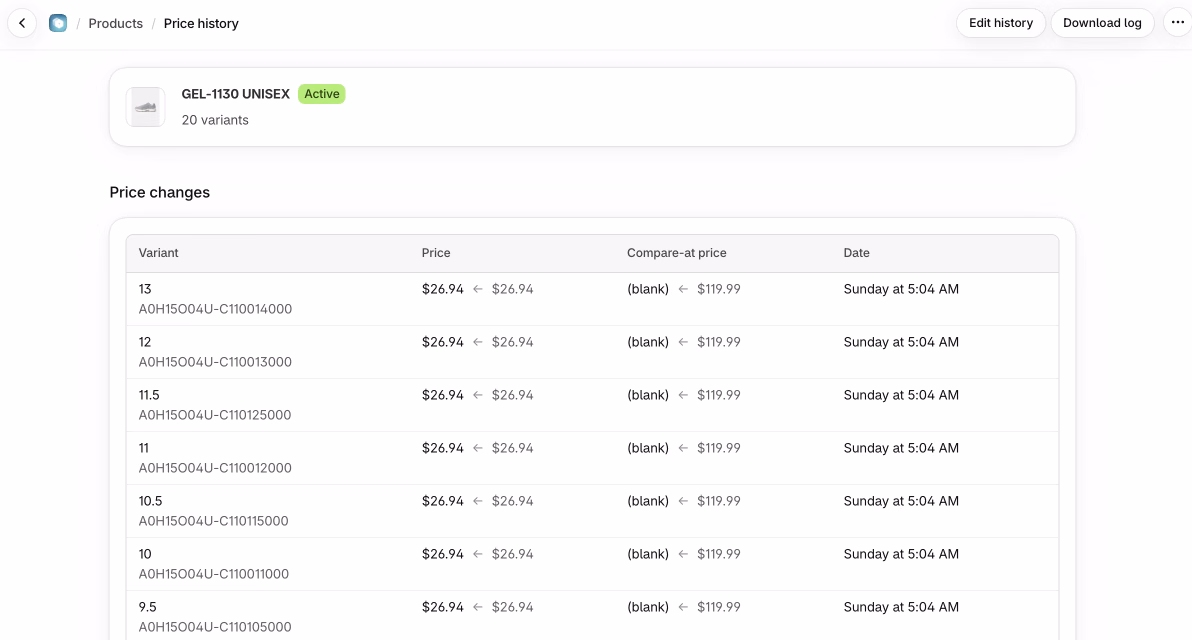
Task: Open the app logo icon in breadcrumb
Action: tap(58, 24)
